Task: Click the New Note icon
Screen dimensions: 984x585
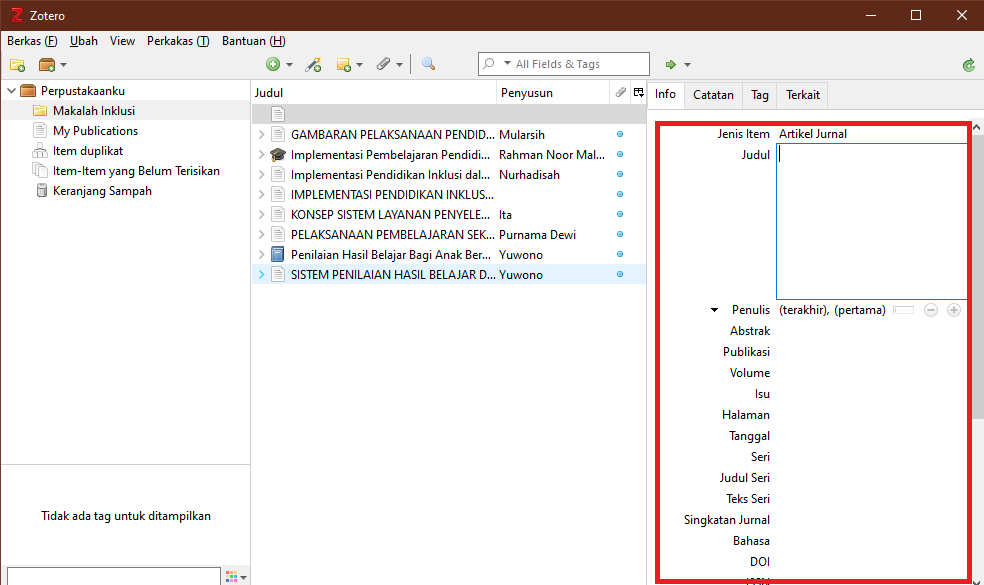Action: pos(343,64)
